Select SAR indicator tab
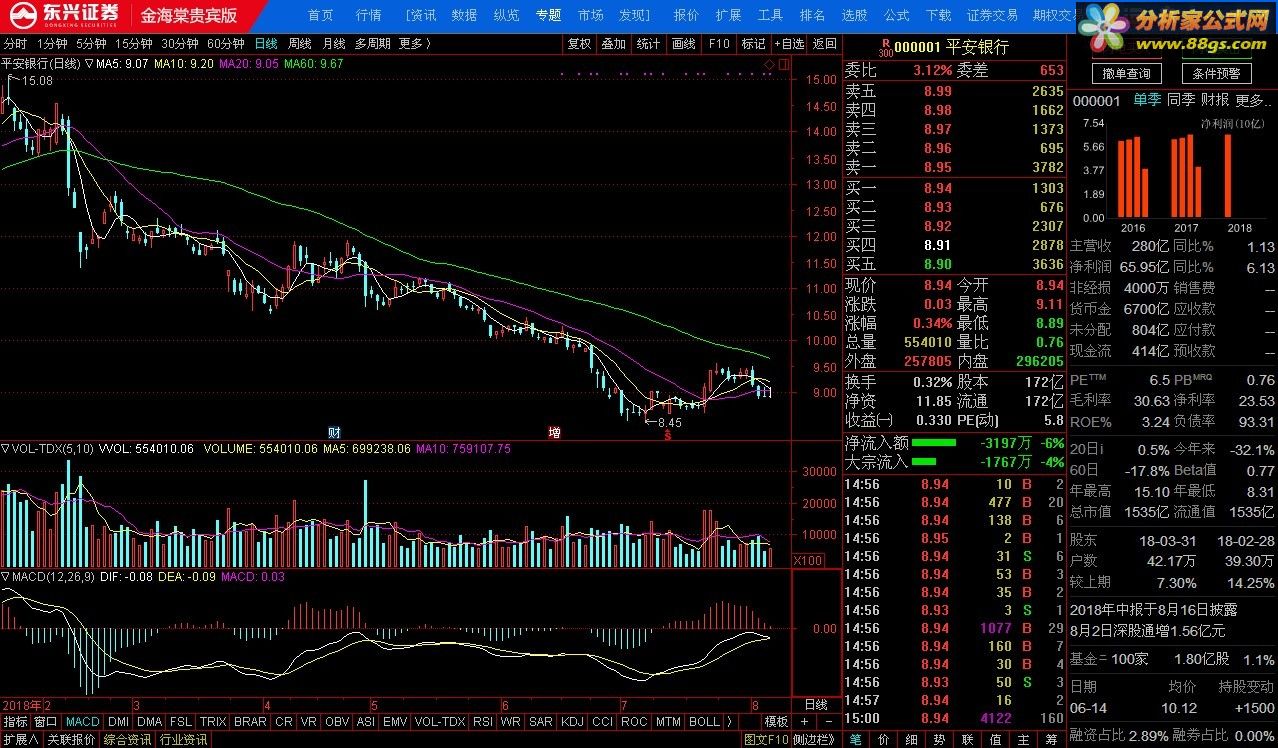 coord(541,721)
